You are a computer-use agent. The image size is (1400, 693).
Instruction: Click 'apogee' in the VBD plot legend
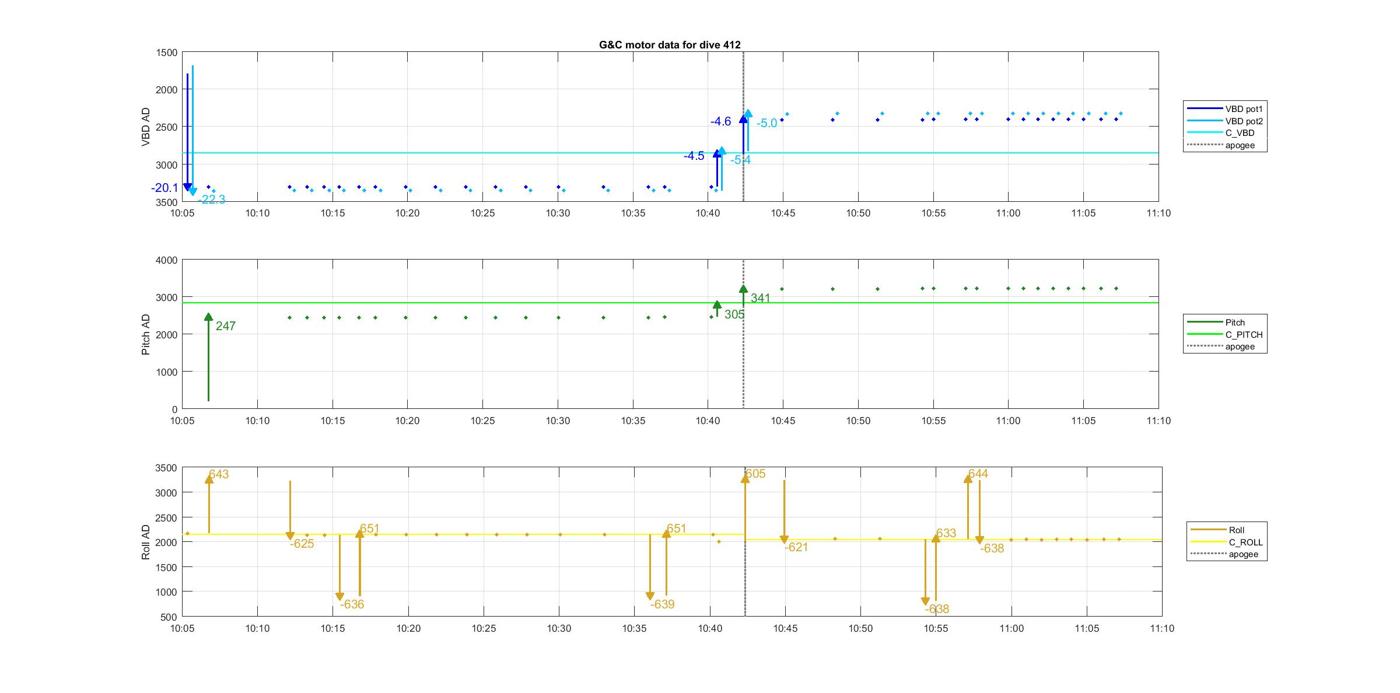pyautogui.click(x=1221, y=146)
